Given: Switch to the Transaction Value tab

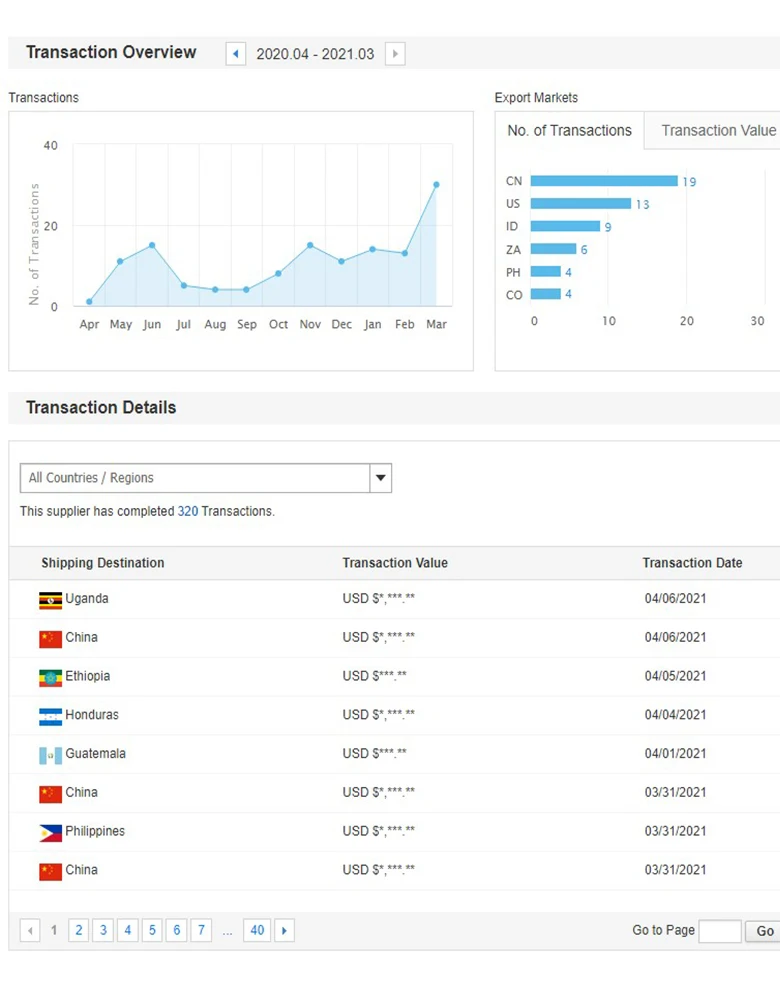Looking at the screenshot, I should click(718, 131).
